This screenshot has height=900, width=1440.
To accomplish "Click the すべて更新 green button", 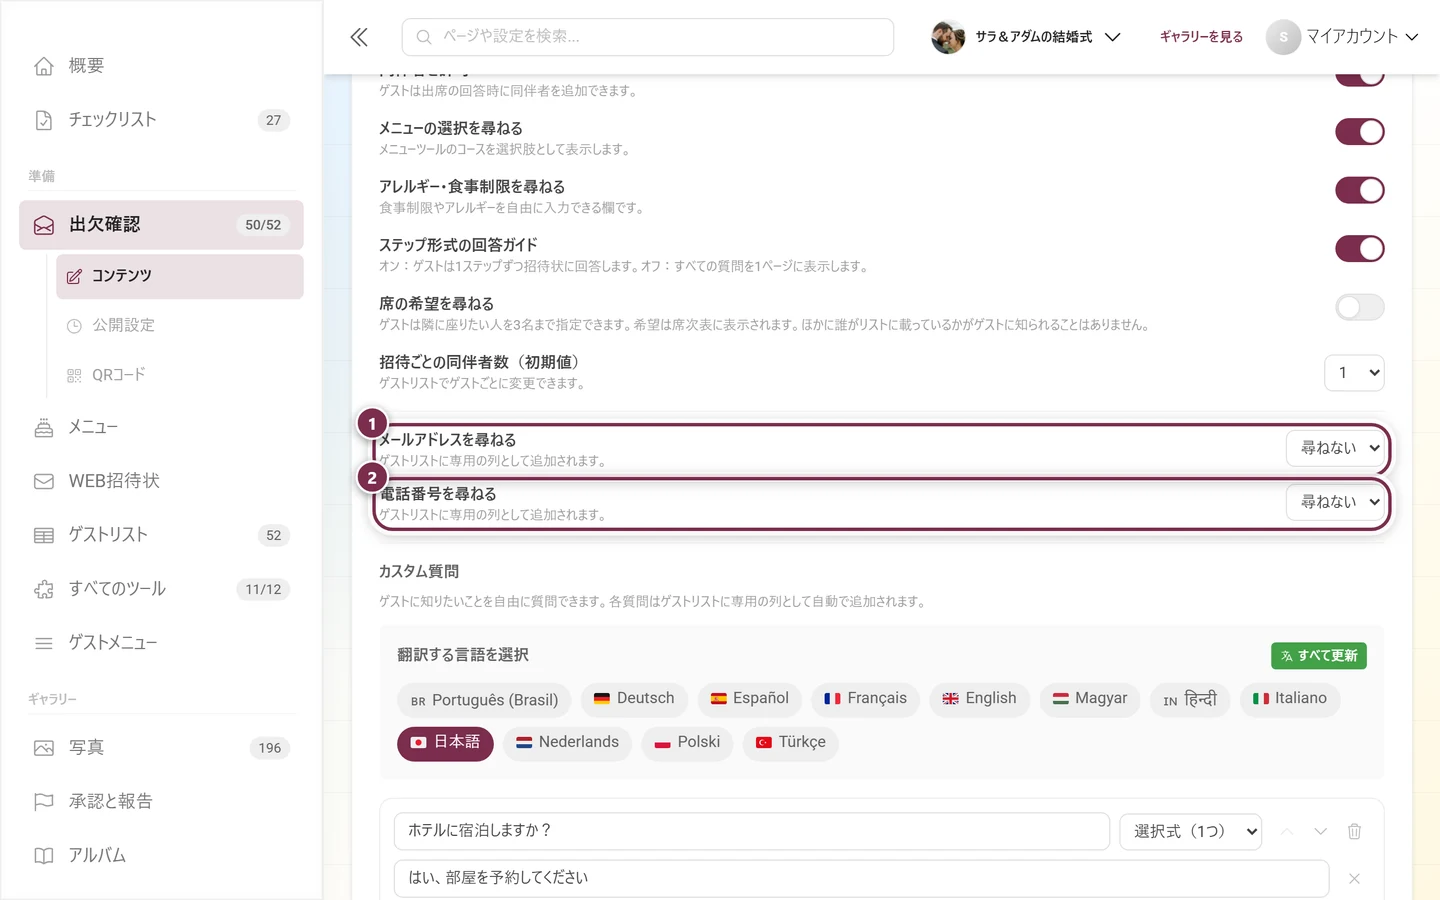I will (x=1319, y=656).
